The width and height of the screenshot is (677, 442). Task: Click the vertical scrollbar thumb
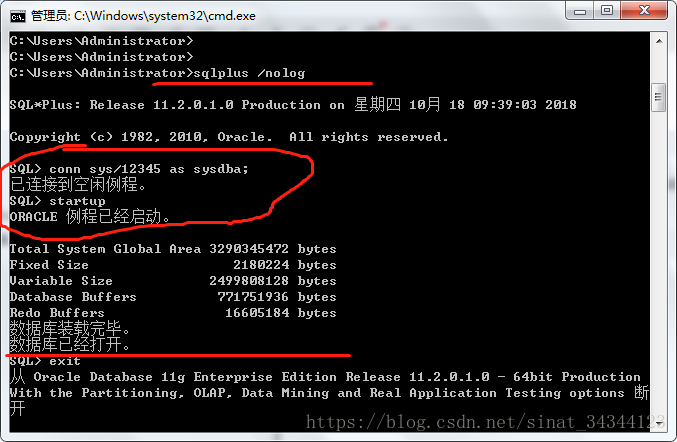[x=659, y=98]
